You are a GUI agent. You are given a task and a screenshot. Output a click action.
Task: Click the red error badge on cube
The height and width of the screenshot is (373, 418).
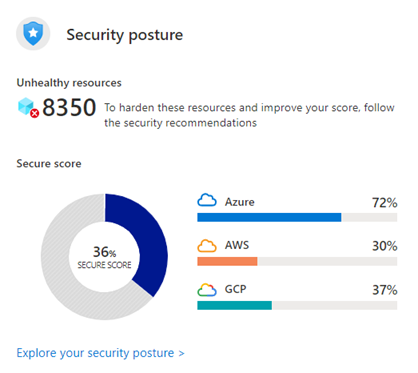[35, 113]
